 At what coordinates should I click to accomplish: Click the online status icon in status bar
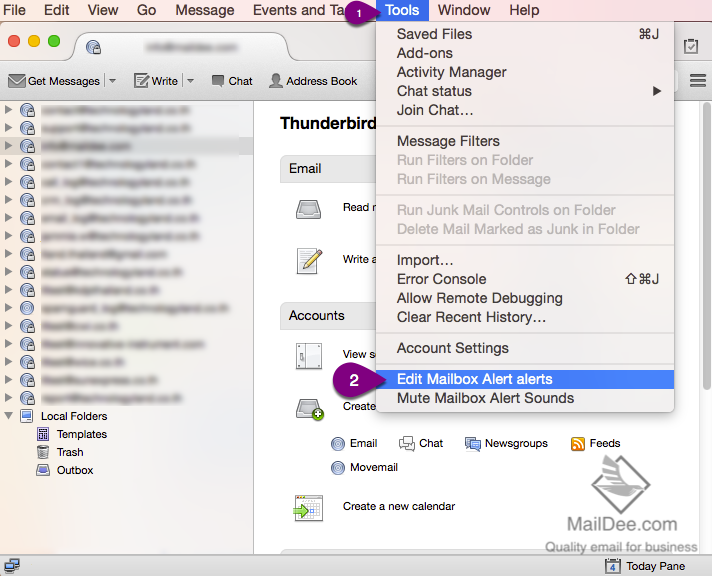click(11, 566)
